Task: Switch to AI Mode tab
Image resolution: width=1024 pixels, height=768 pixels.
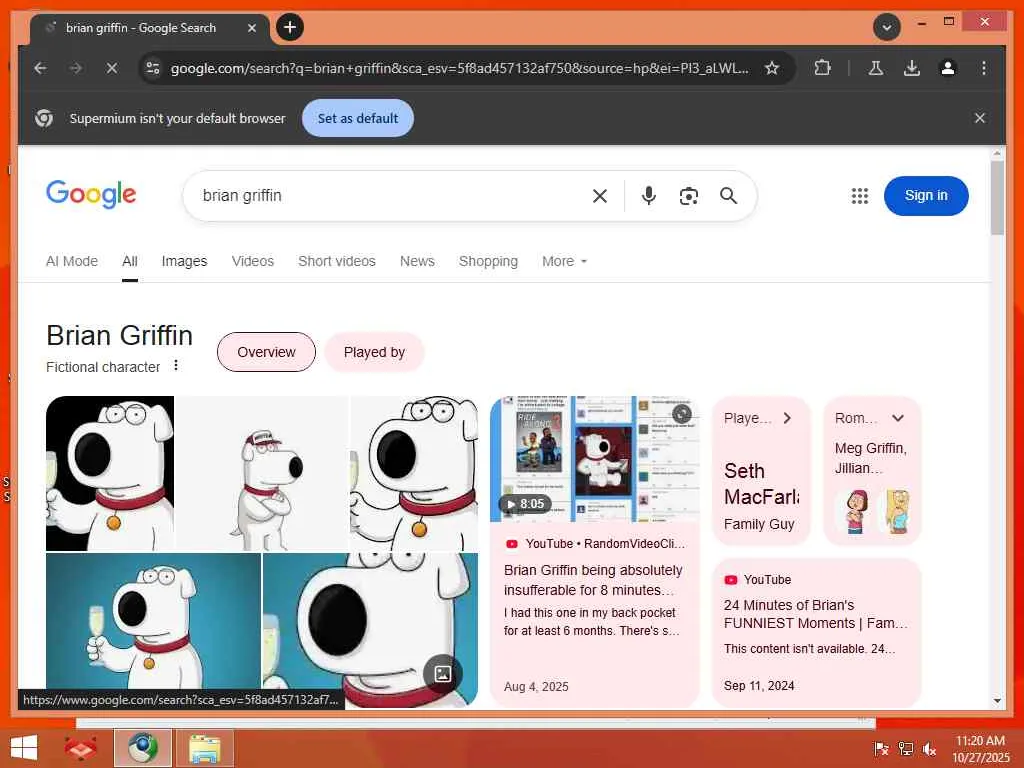Action: (72, 261)
